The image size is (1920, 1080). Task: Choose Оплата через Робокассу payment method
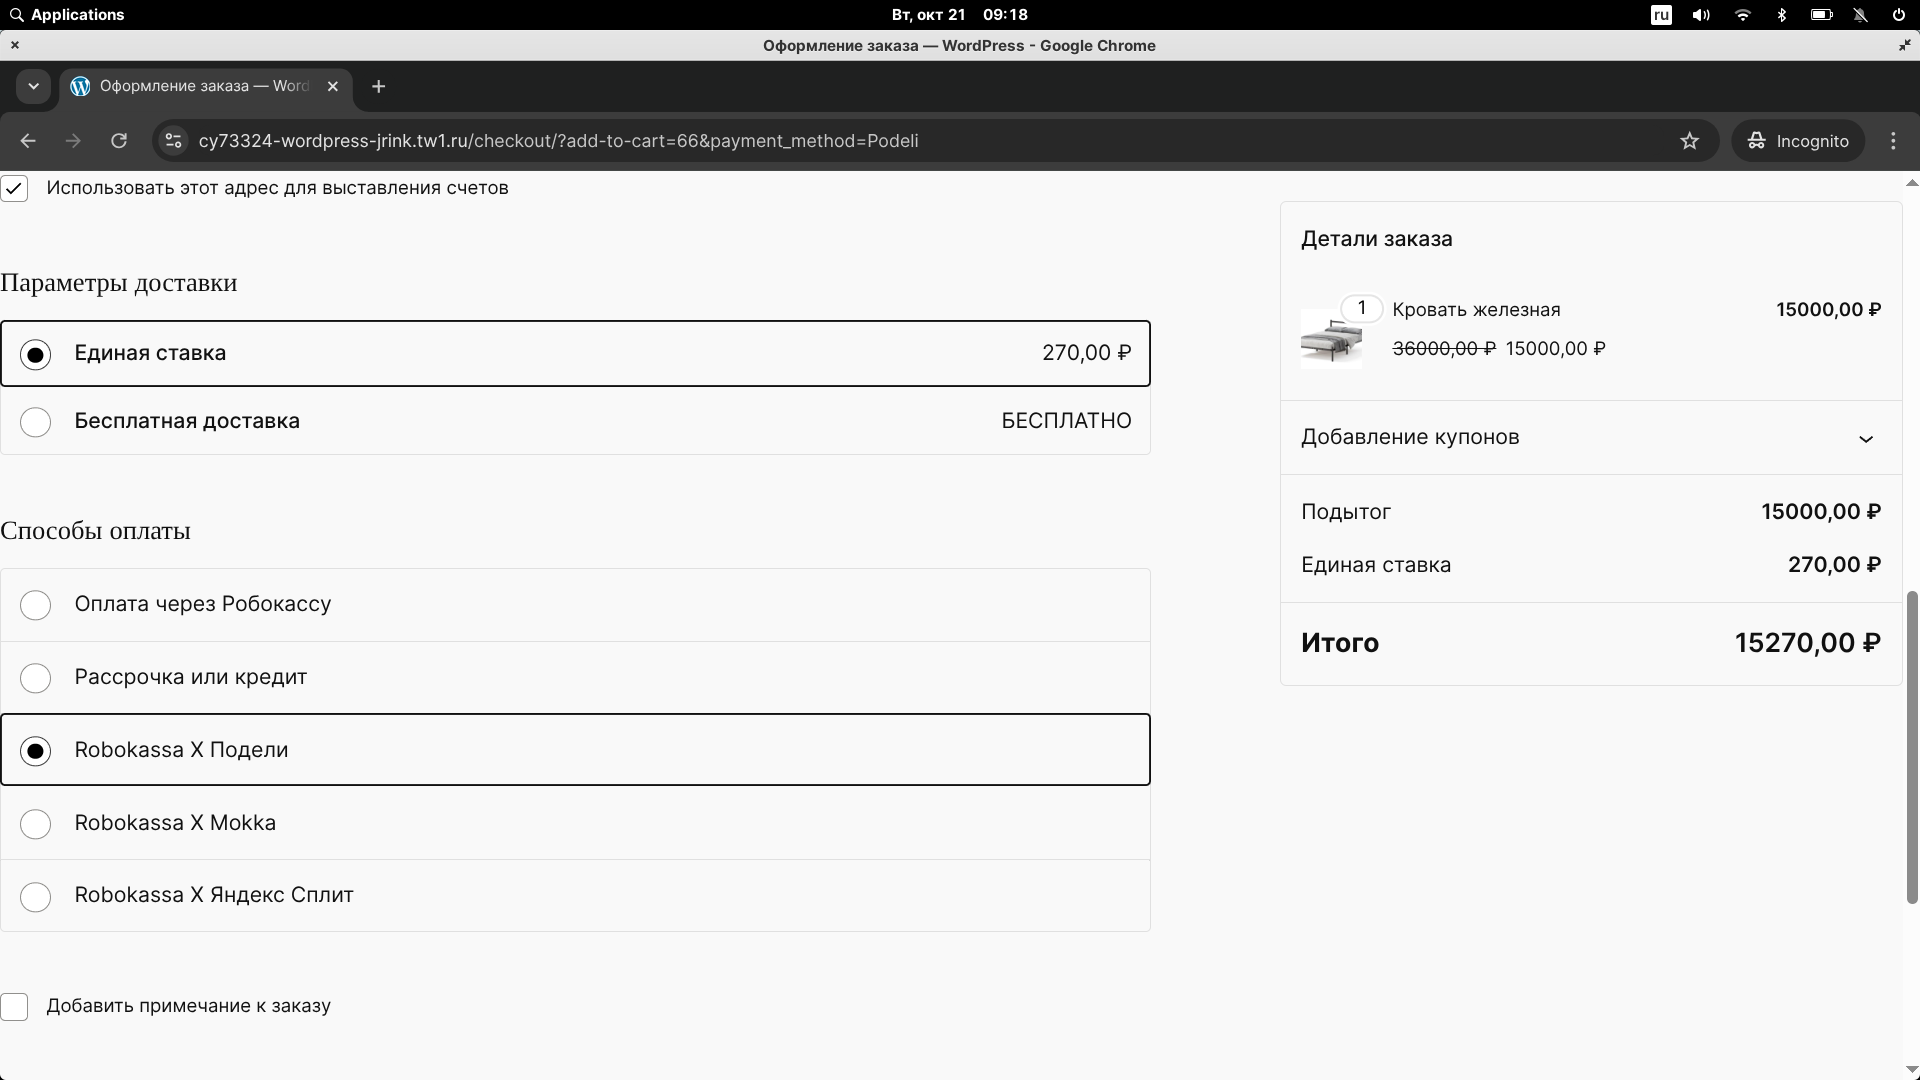(36, 605)
